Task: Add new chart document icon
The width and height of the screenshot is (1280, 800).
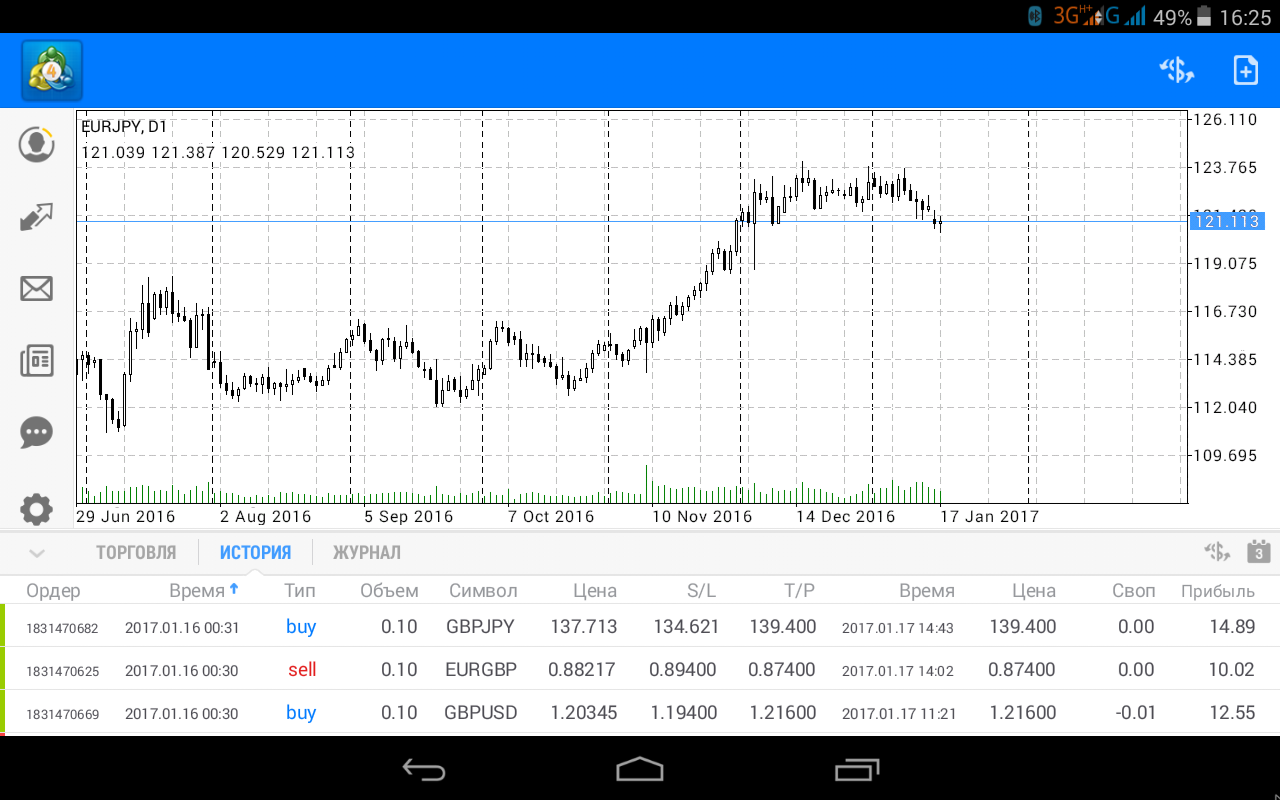Action: (x=1245, y=70)
